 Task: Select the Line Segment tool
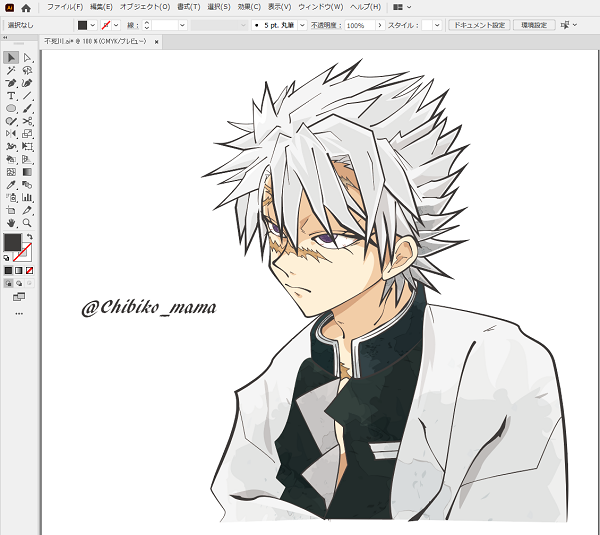pos(27,96)
